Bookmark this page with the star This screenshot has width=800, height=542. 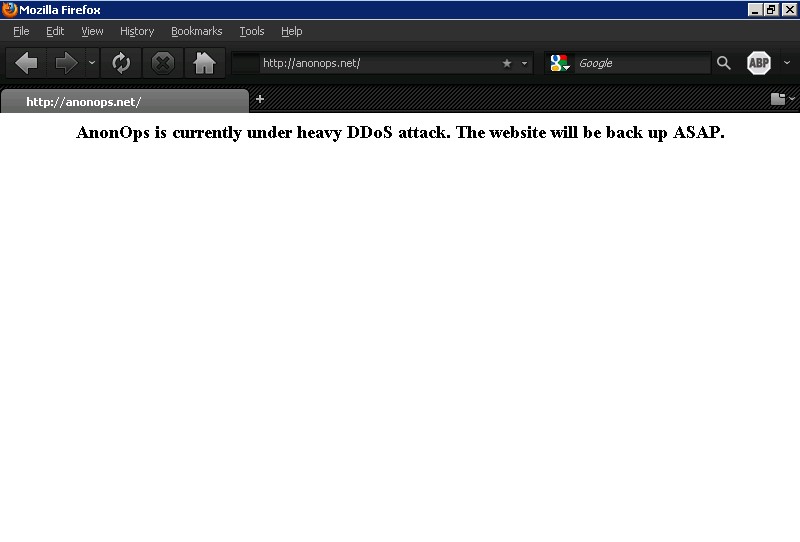[x=507, y=63]
